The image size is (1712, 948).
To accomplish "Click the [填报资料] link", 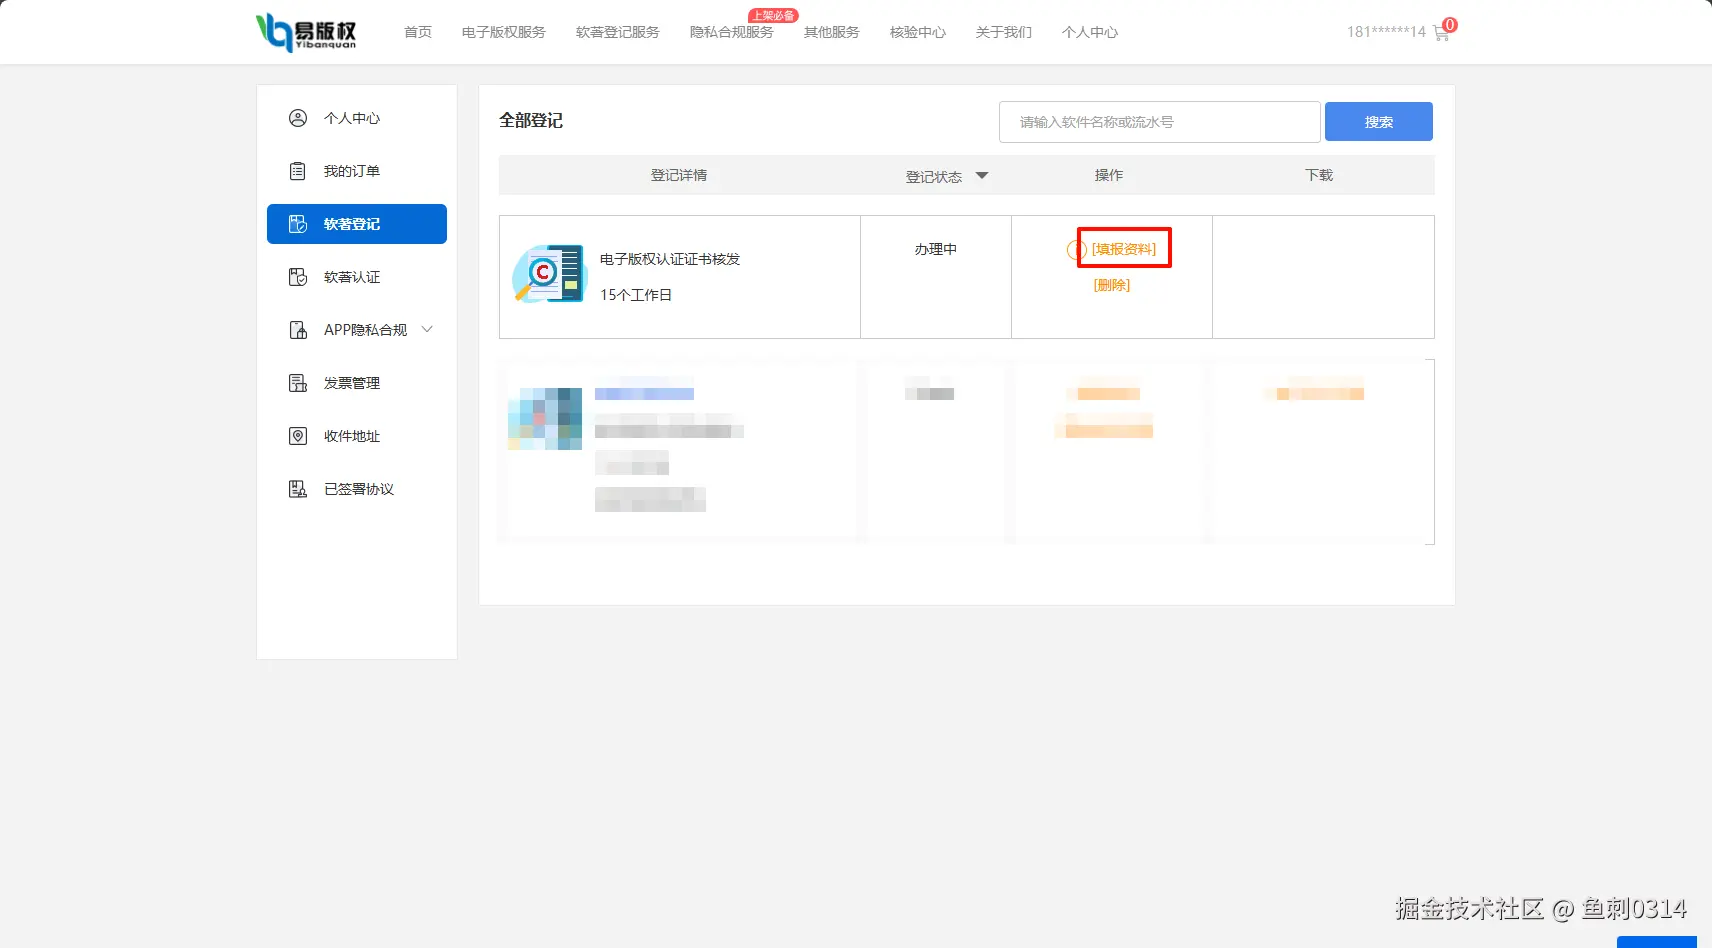I will [x=1124, y=249].
